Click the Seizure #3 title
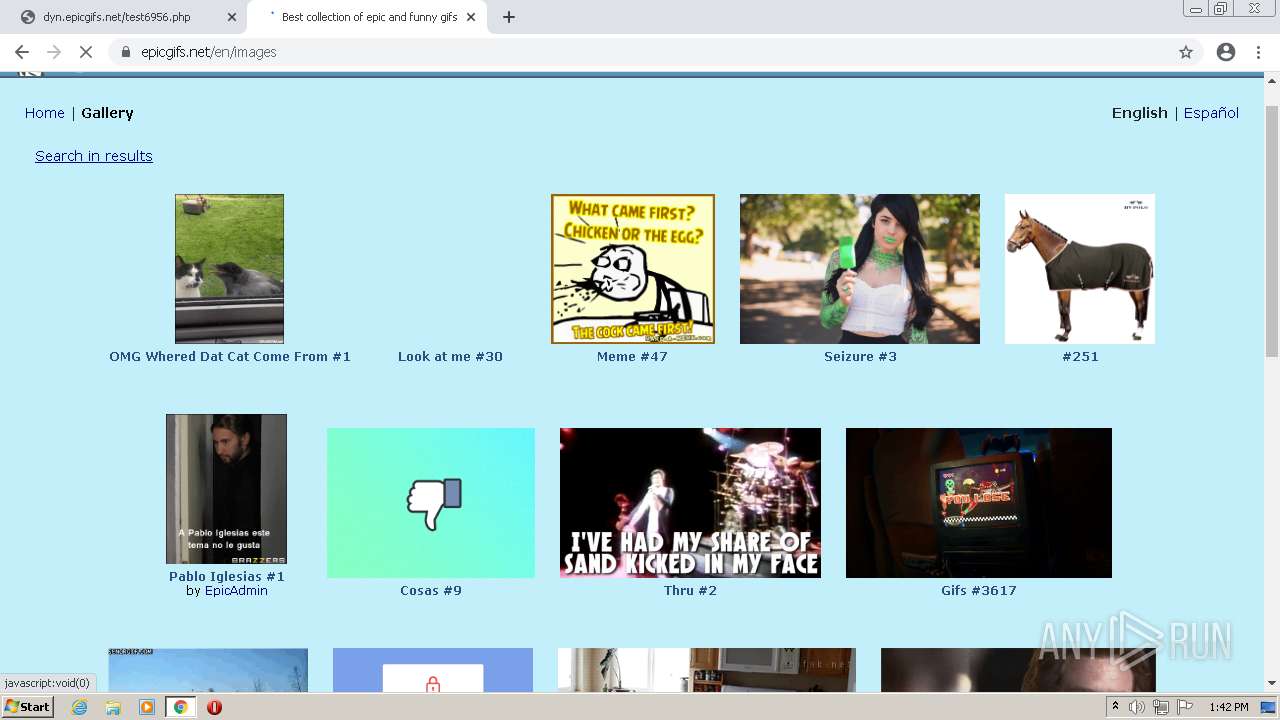The width and height of the screenshot is (1280, 720). pos(860,357)
